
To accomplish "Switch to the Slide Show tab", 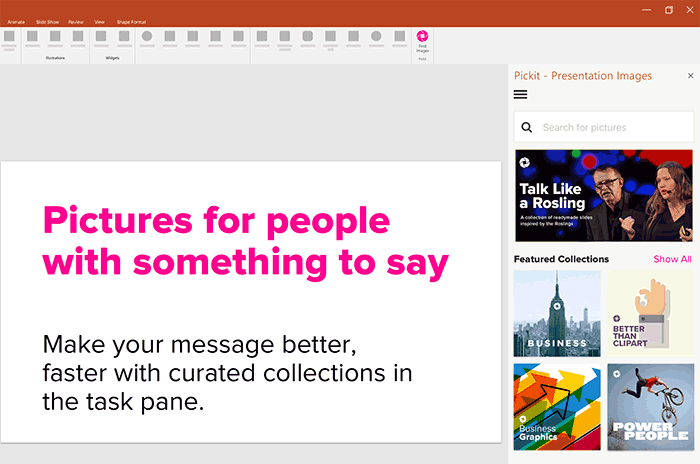I will tap(47, 22).
